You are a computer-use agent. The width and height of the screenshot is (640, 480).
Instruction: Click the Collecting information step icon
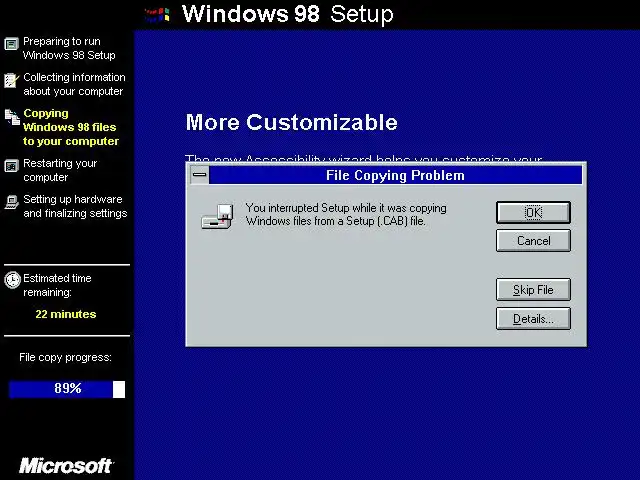pyautogui.click(x=11, y=80)
